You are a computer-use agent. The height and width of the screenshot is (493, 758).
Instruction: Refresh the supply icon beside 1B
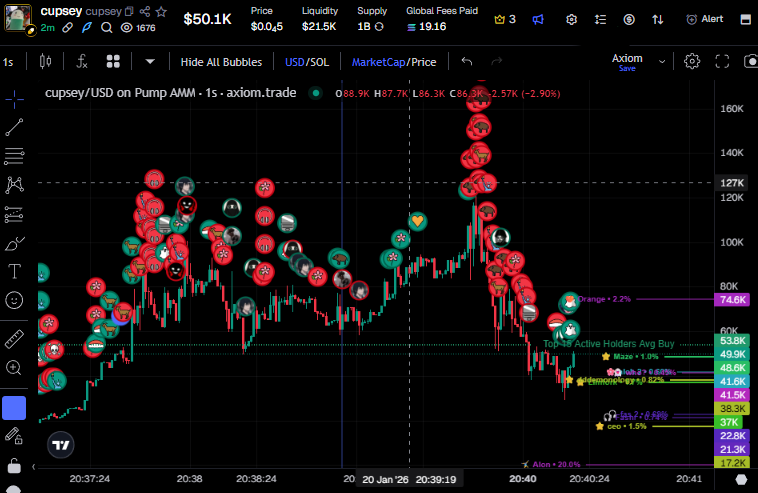tap(379, 27)
